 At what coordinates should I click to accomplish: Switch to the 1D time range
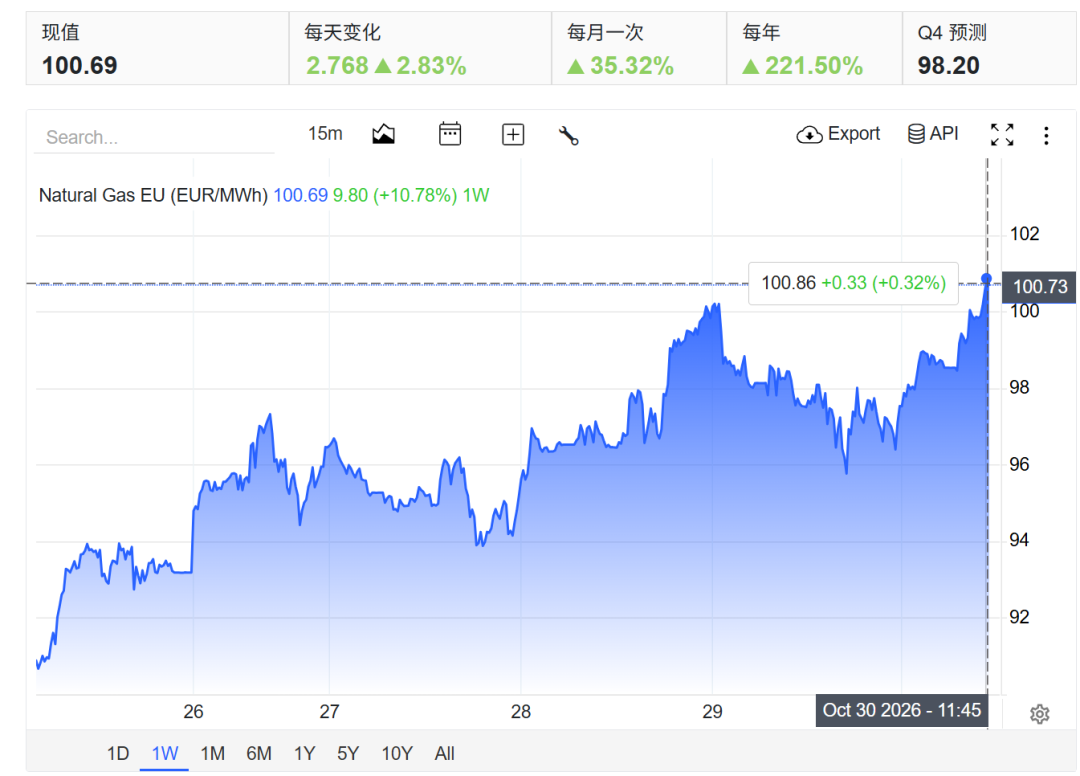click(x=118, y=753)
